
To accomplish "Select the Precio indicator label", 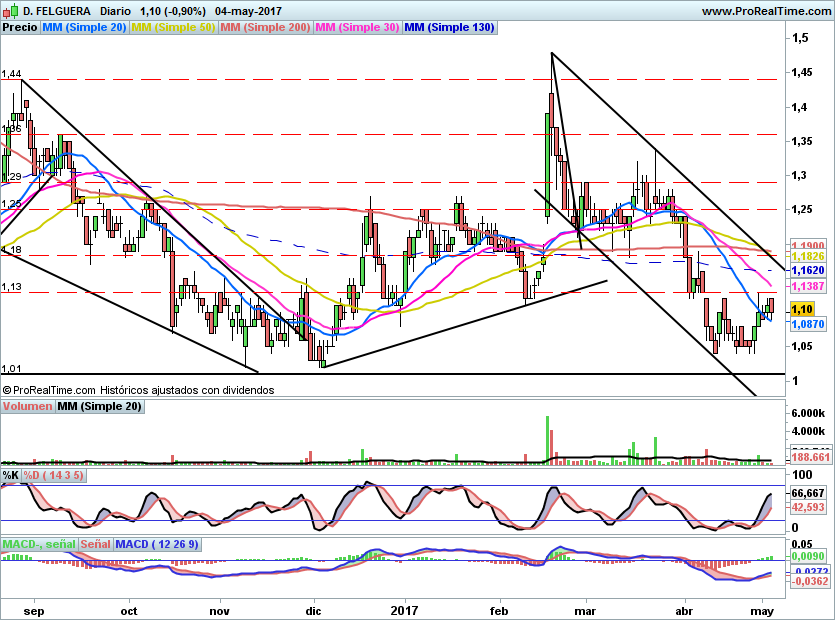I will (20, 28).
